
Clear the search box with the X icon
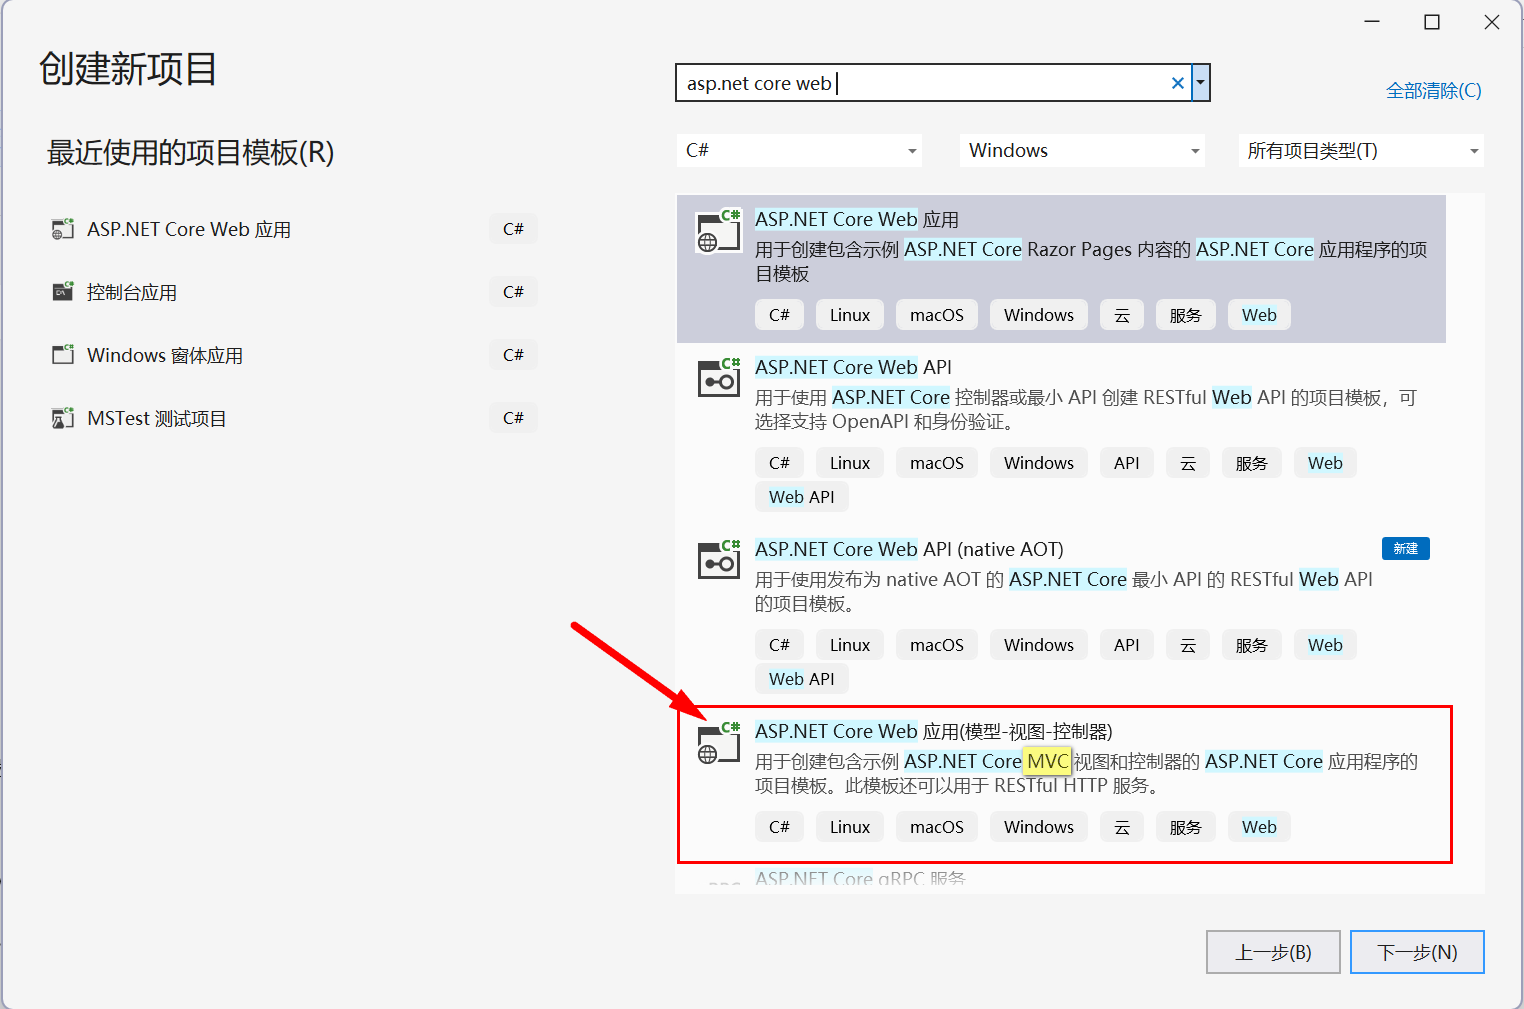click(1178, 83)
